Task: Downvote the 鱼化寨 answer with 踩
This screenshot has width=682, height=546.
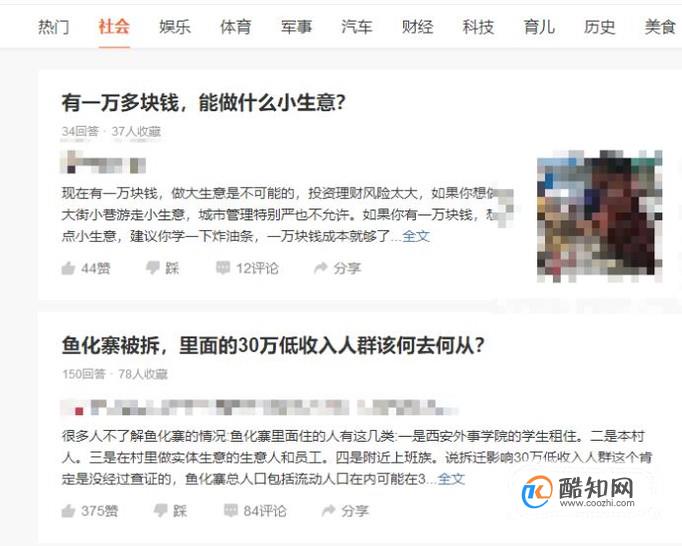Action: coord(170,511)
